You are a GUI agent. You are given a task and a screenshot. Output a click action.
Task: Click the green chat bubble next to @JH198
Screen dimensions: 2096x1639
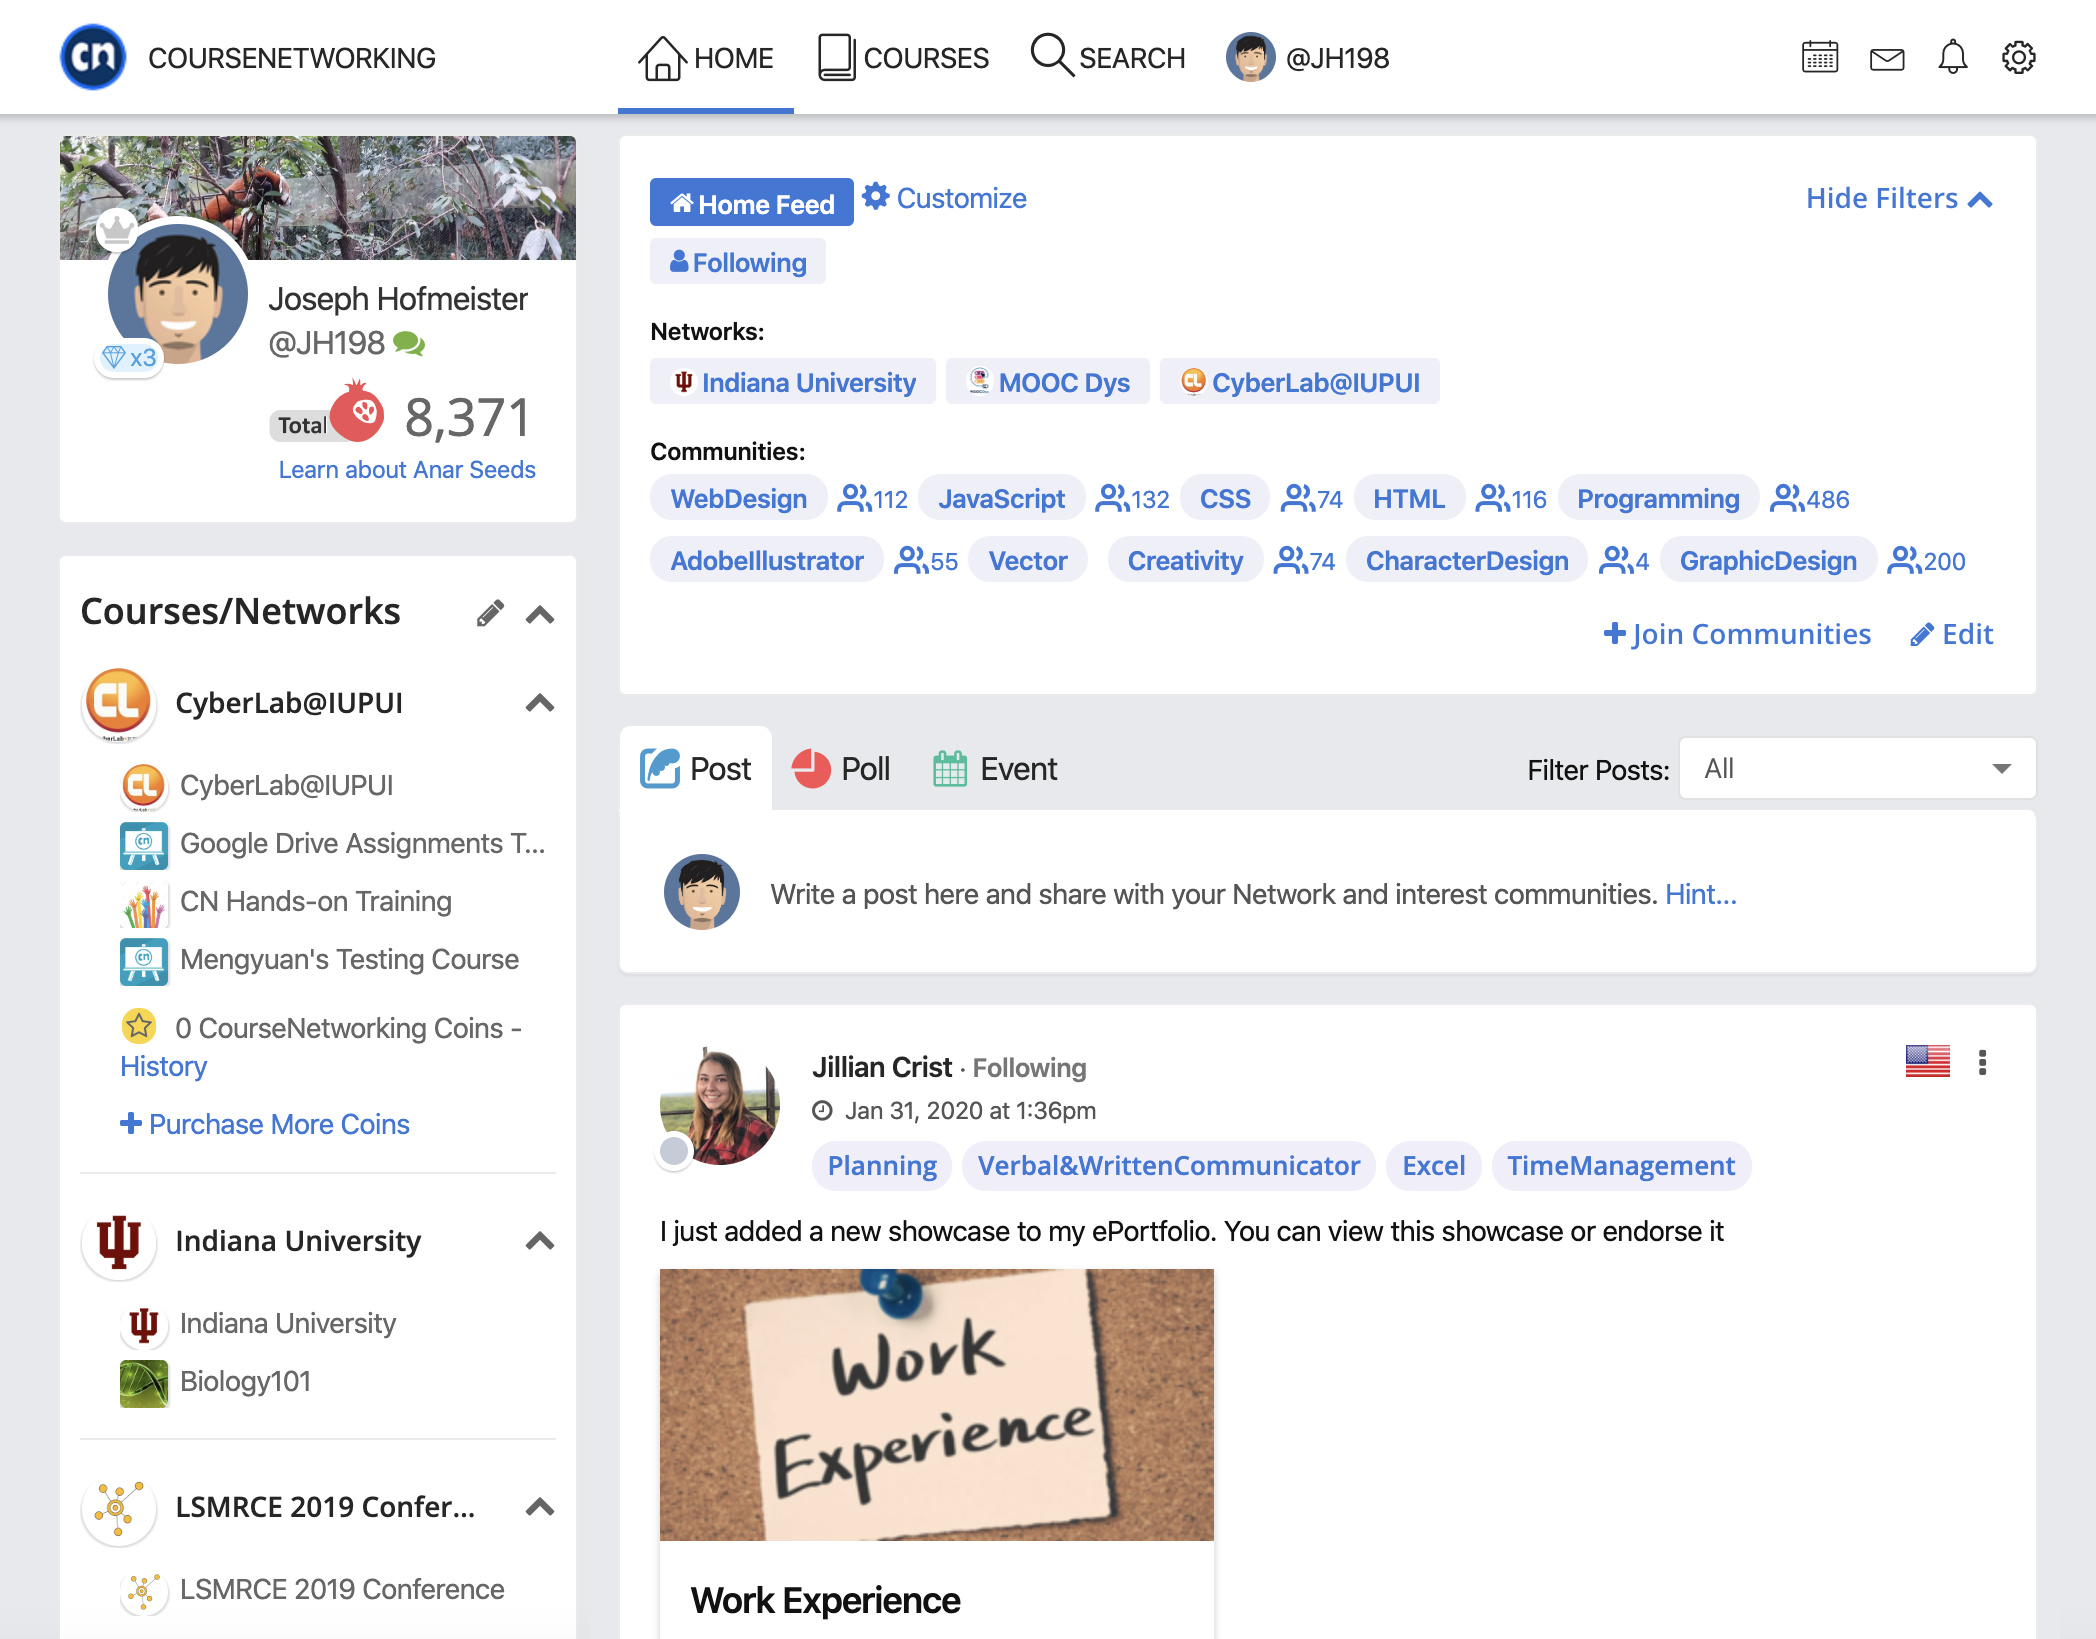pos(408,344)
